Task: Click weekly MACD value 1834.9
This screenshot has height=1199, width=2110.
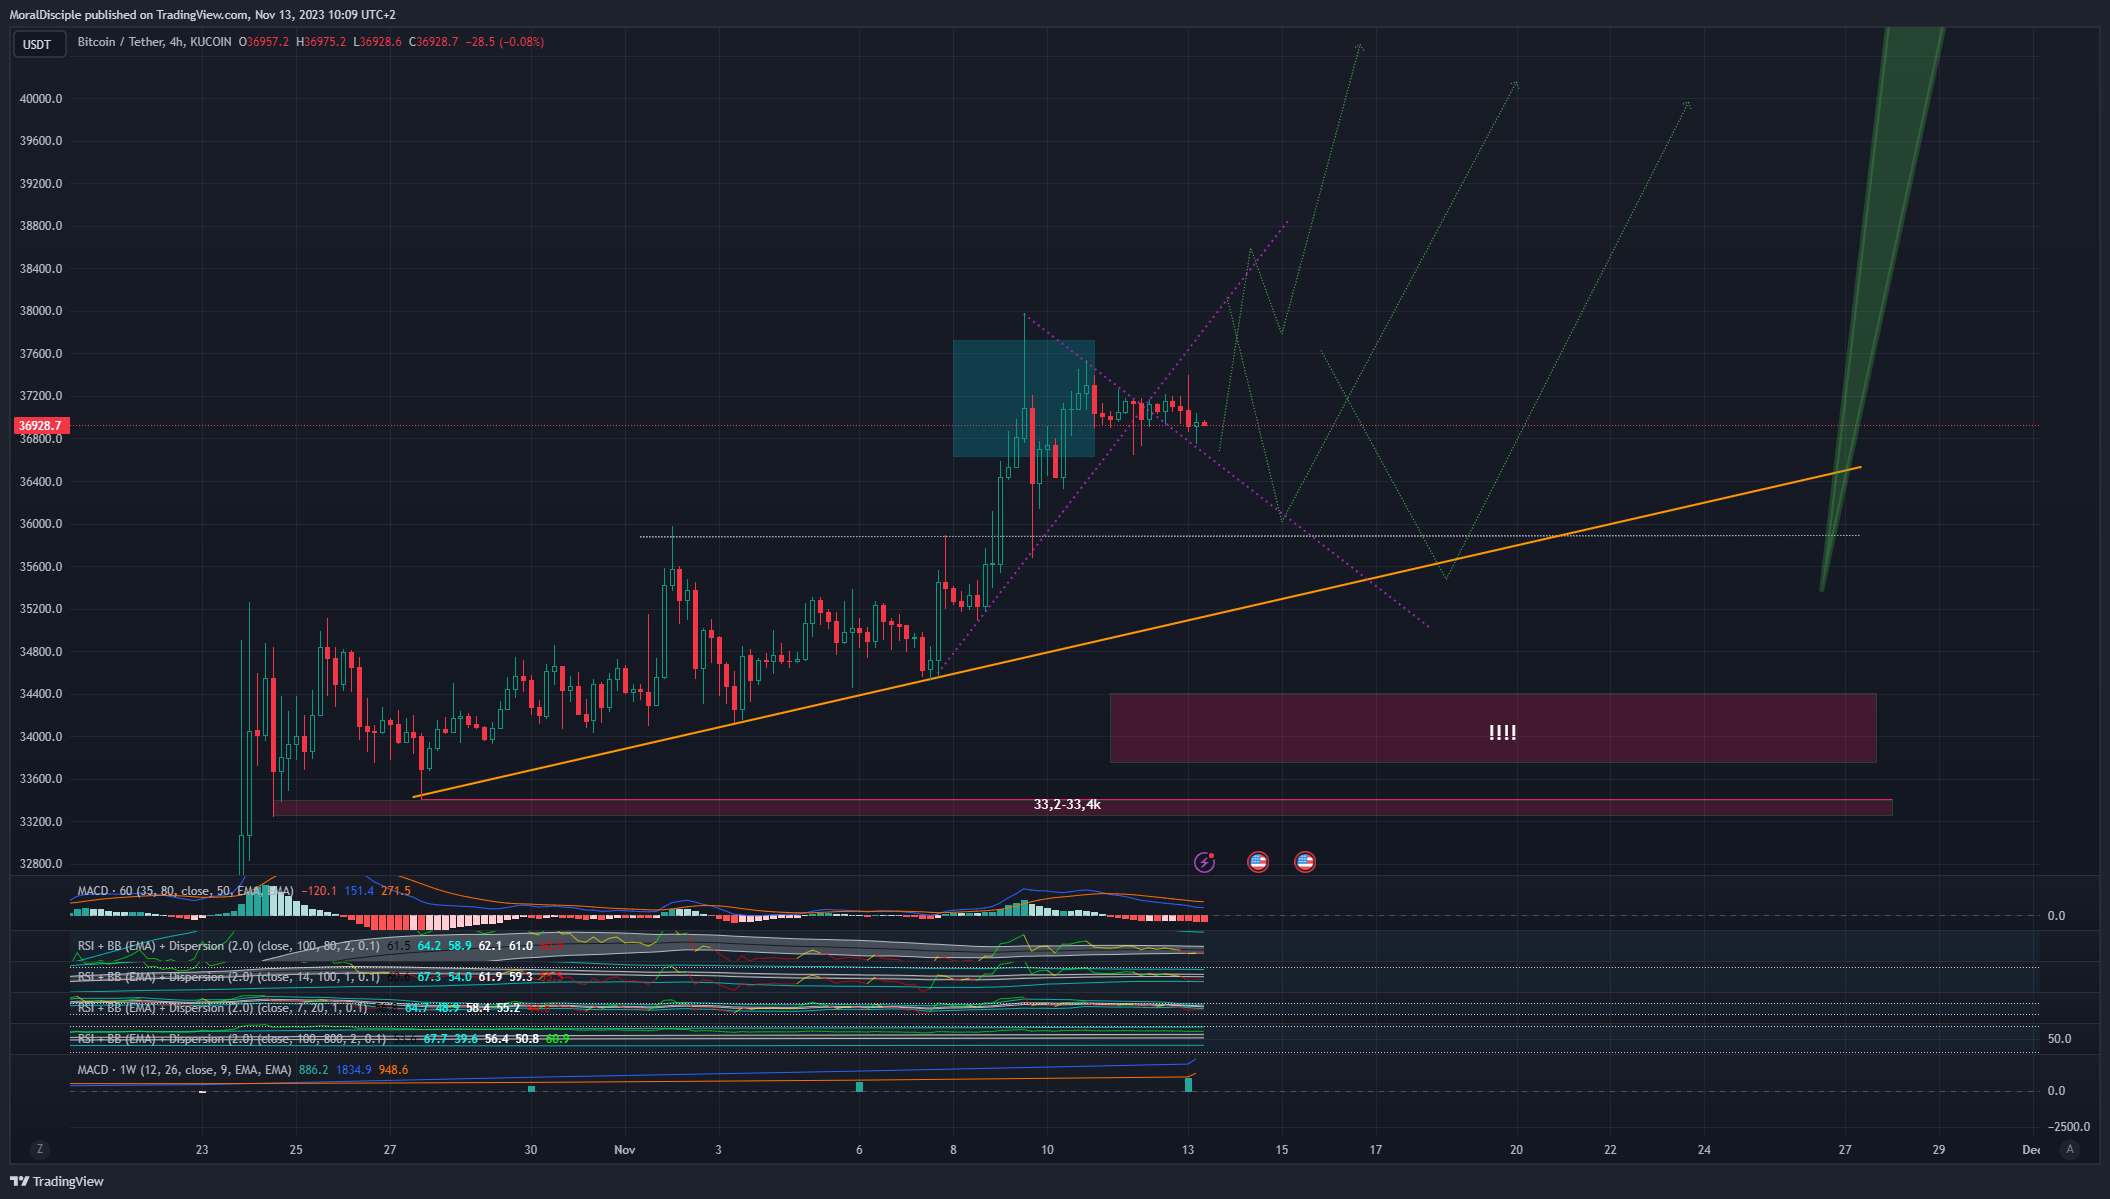Action: 354,1069
